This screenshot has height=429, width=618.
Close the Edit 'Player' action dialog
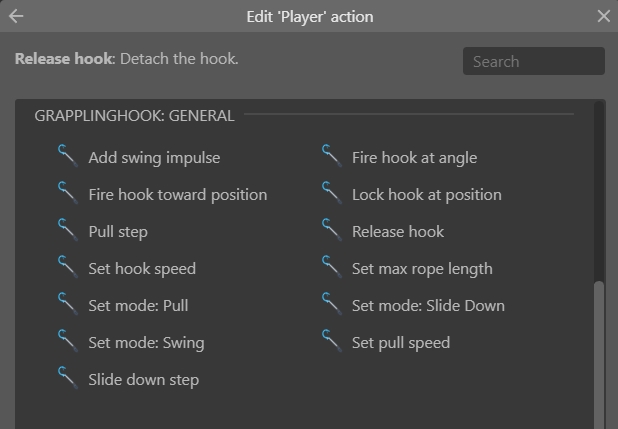(x=603, y=16)
